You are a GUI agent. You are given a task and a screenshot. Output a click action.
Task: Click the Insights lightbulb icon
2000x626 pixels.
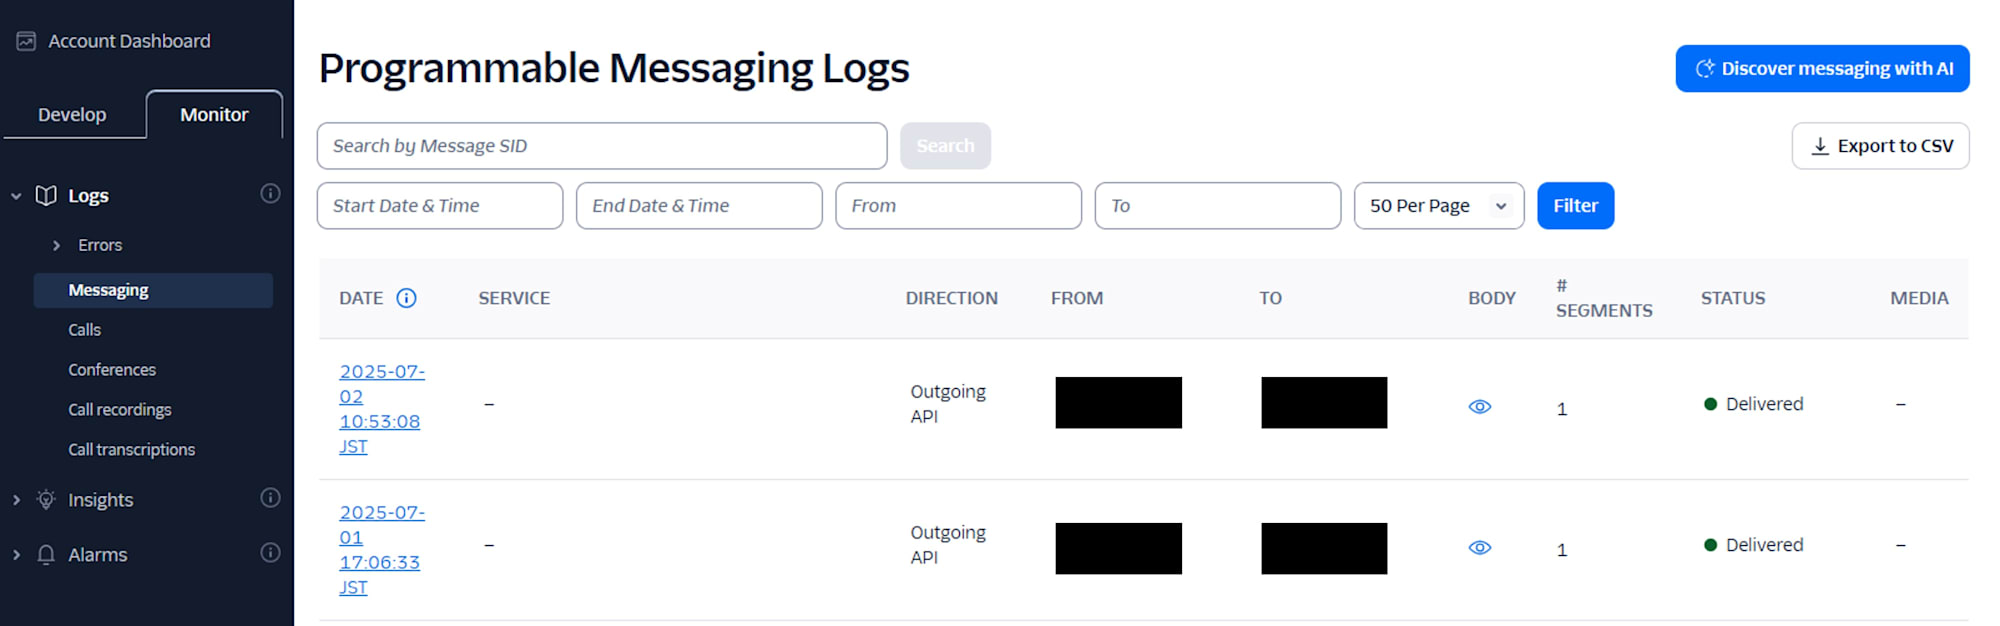(46, 499)
